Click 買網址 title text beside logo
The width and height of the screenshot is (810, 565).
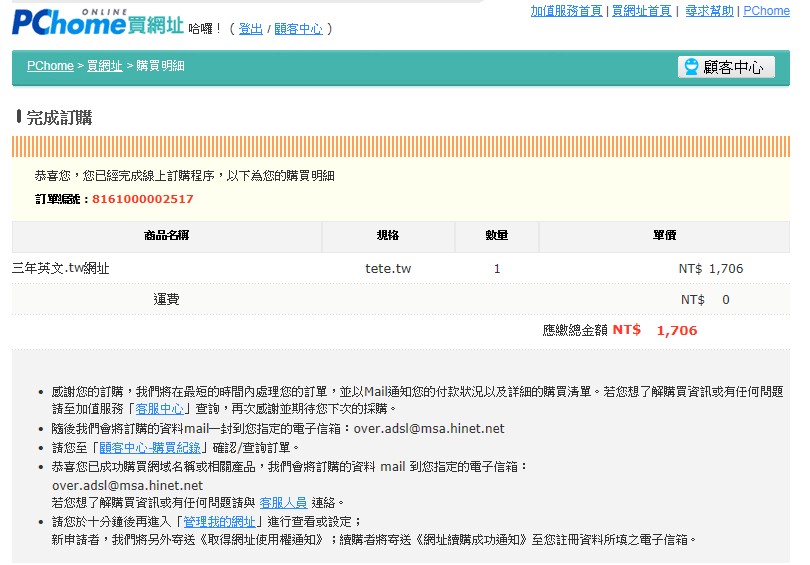[155, 25]
